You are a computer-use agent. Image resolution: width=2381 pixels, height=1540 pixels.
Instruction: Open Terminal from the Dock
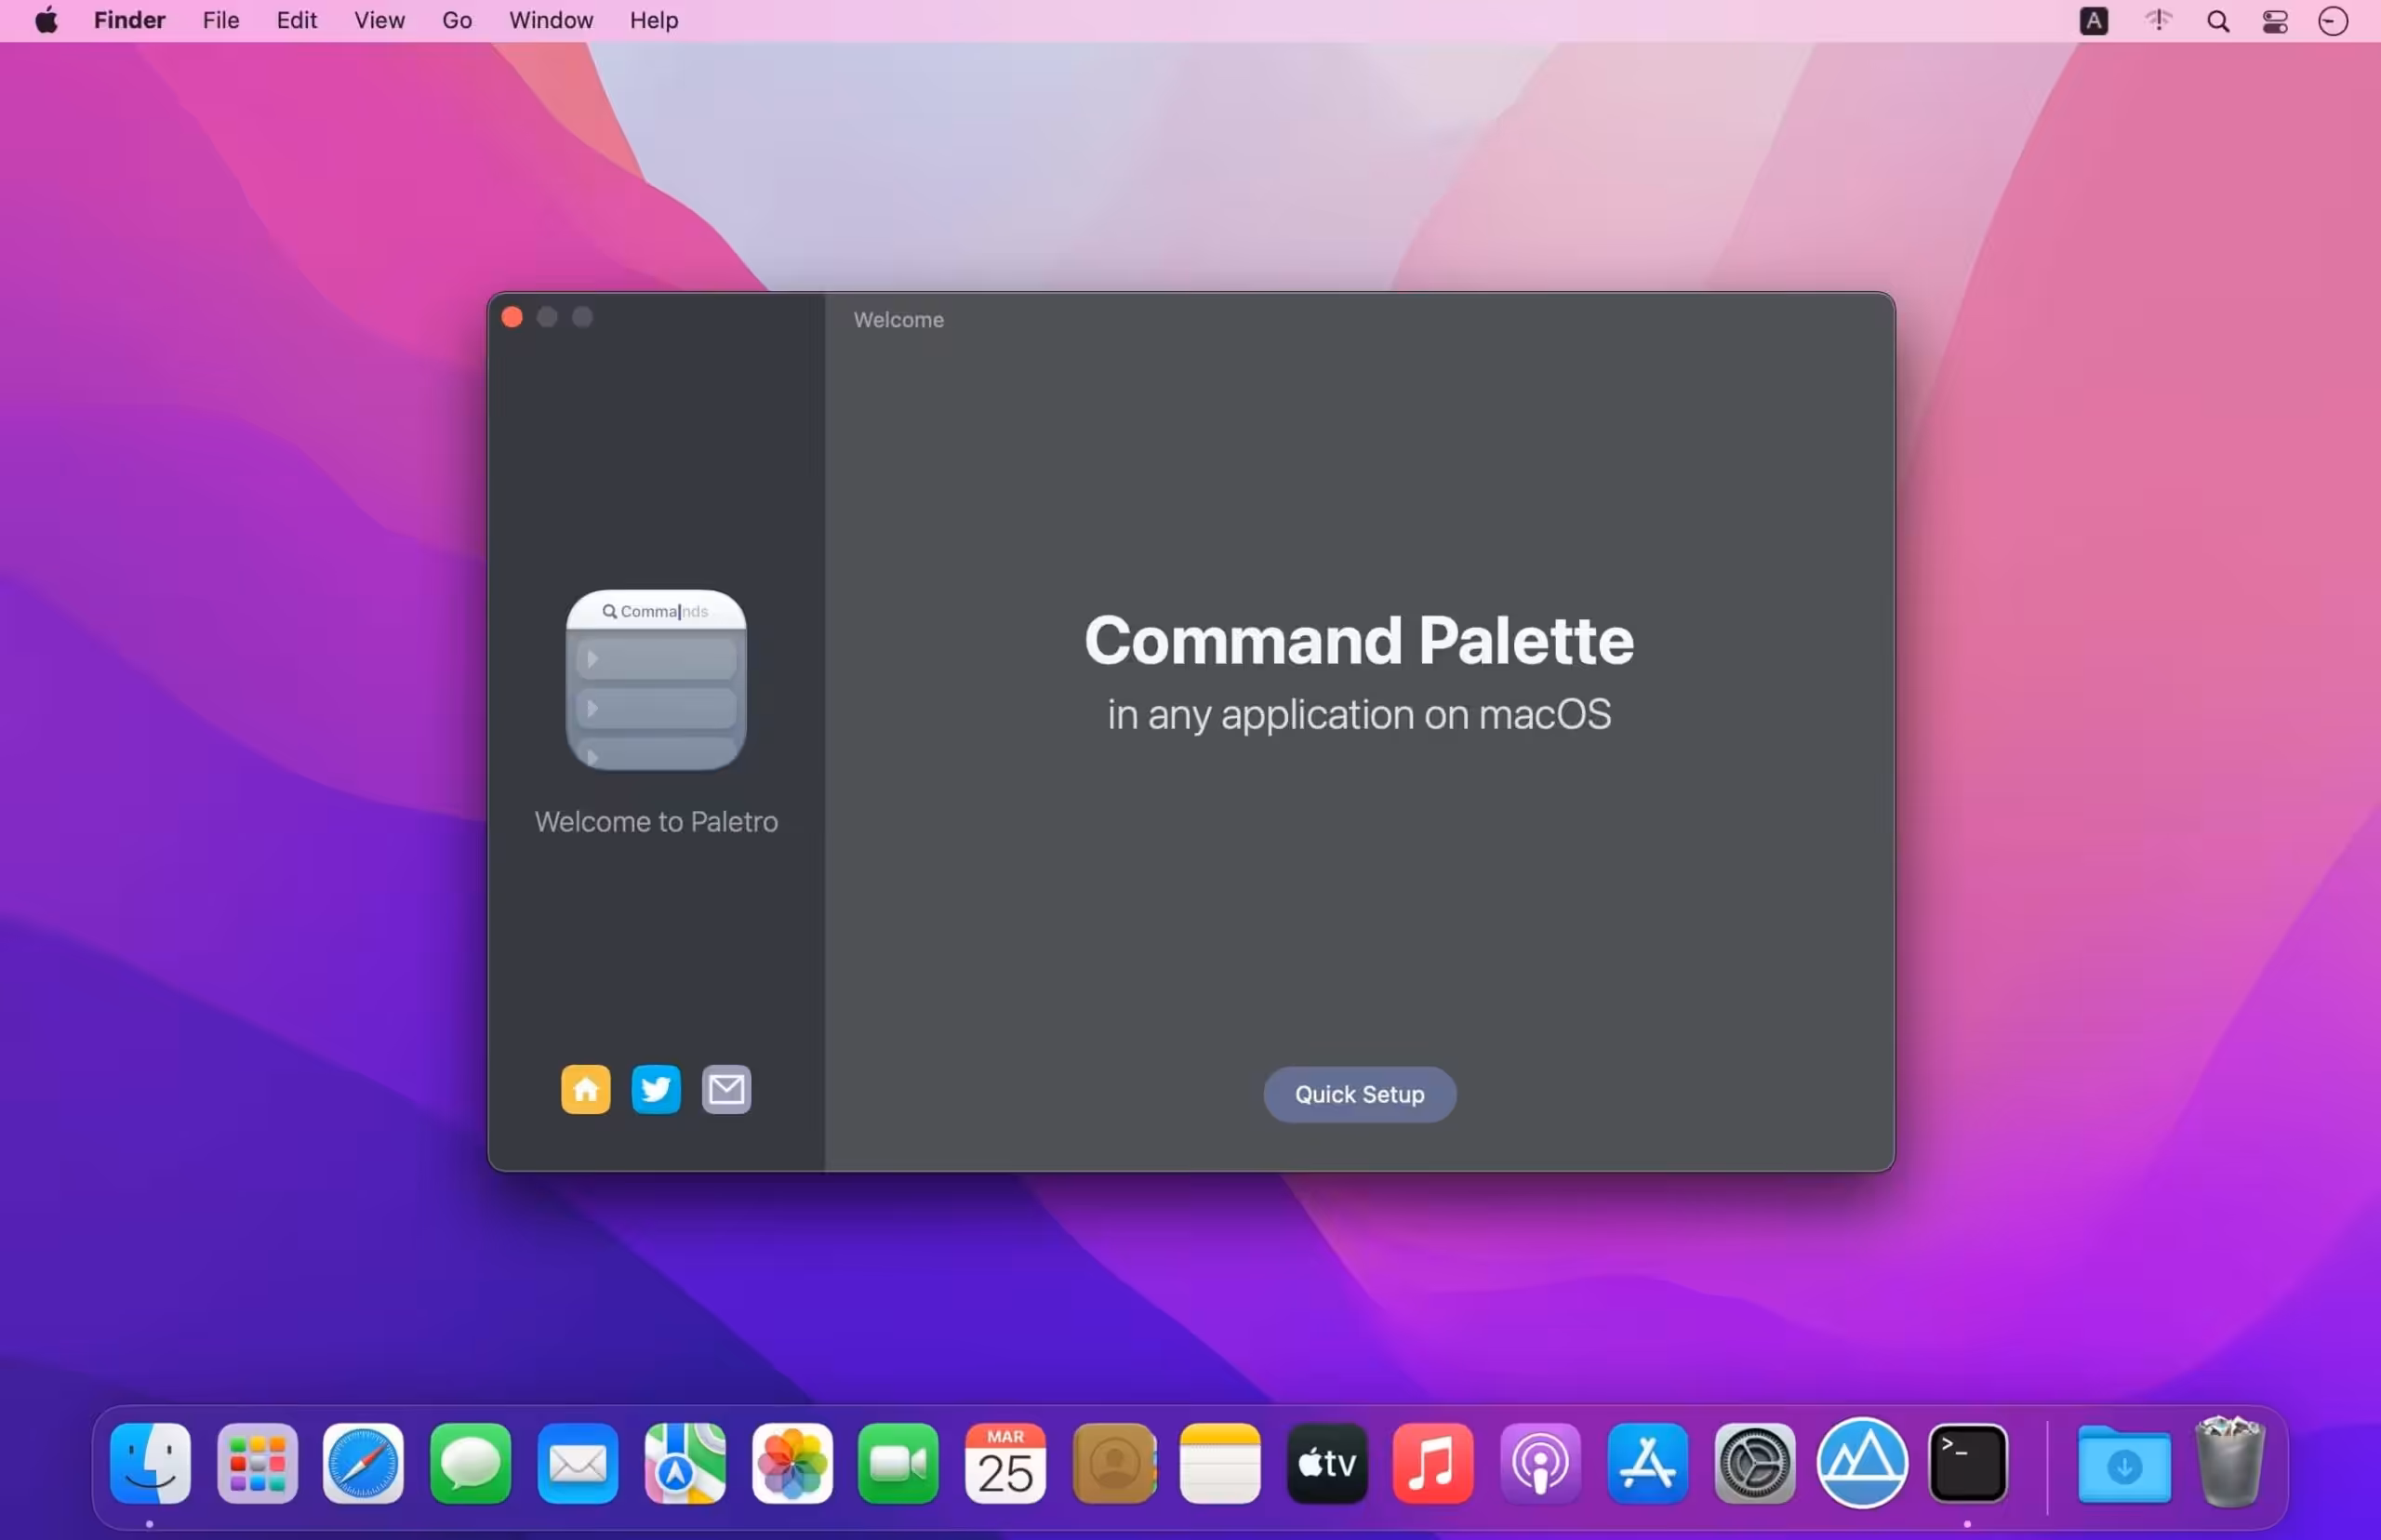pyautogui.click(x=1967, y=1463)
